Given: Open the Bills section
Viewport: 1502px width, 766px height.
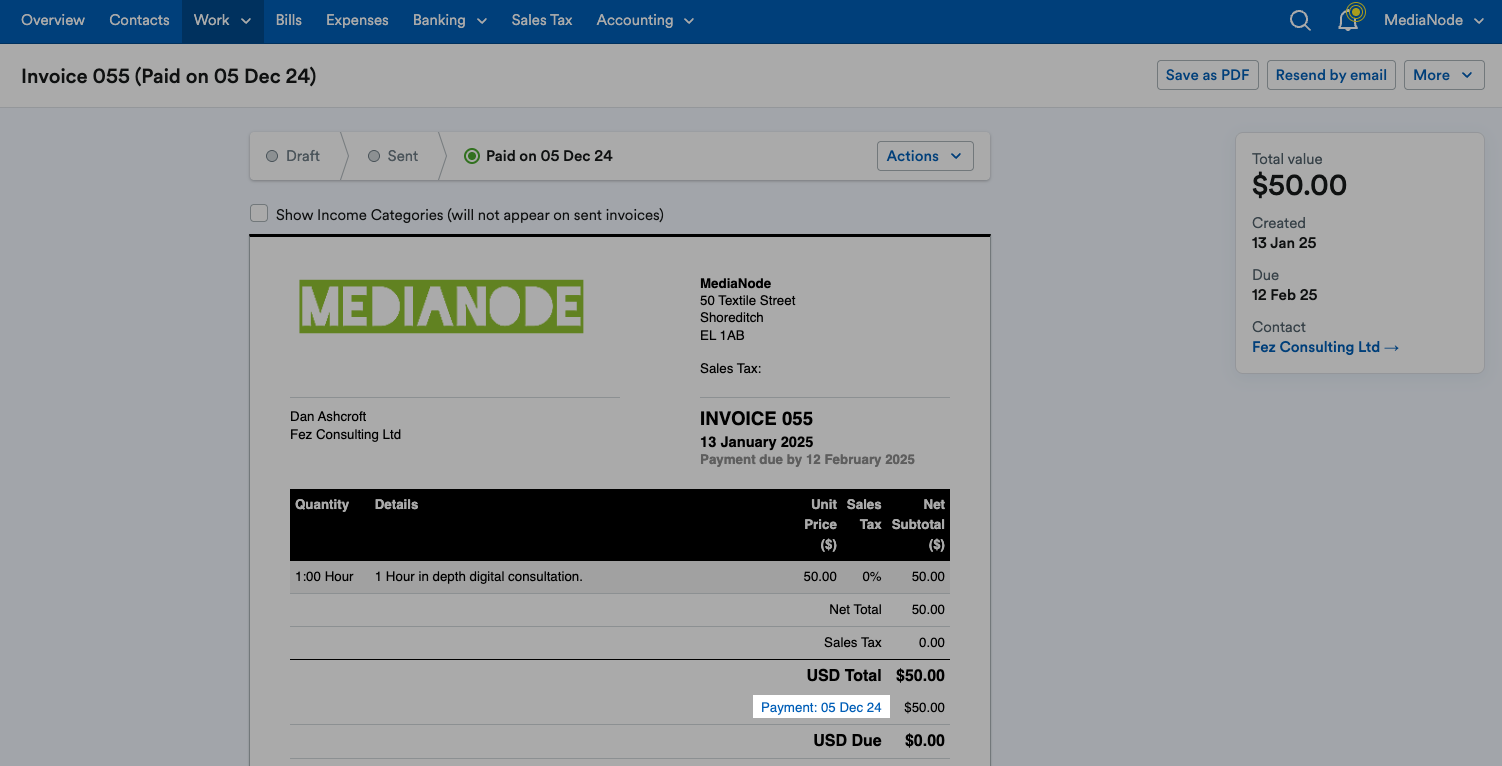Looking at the screenshot, I should pos(289,20).
